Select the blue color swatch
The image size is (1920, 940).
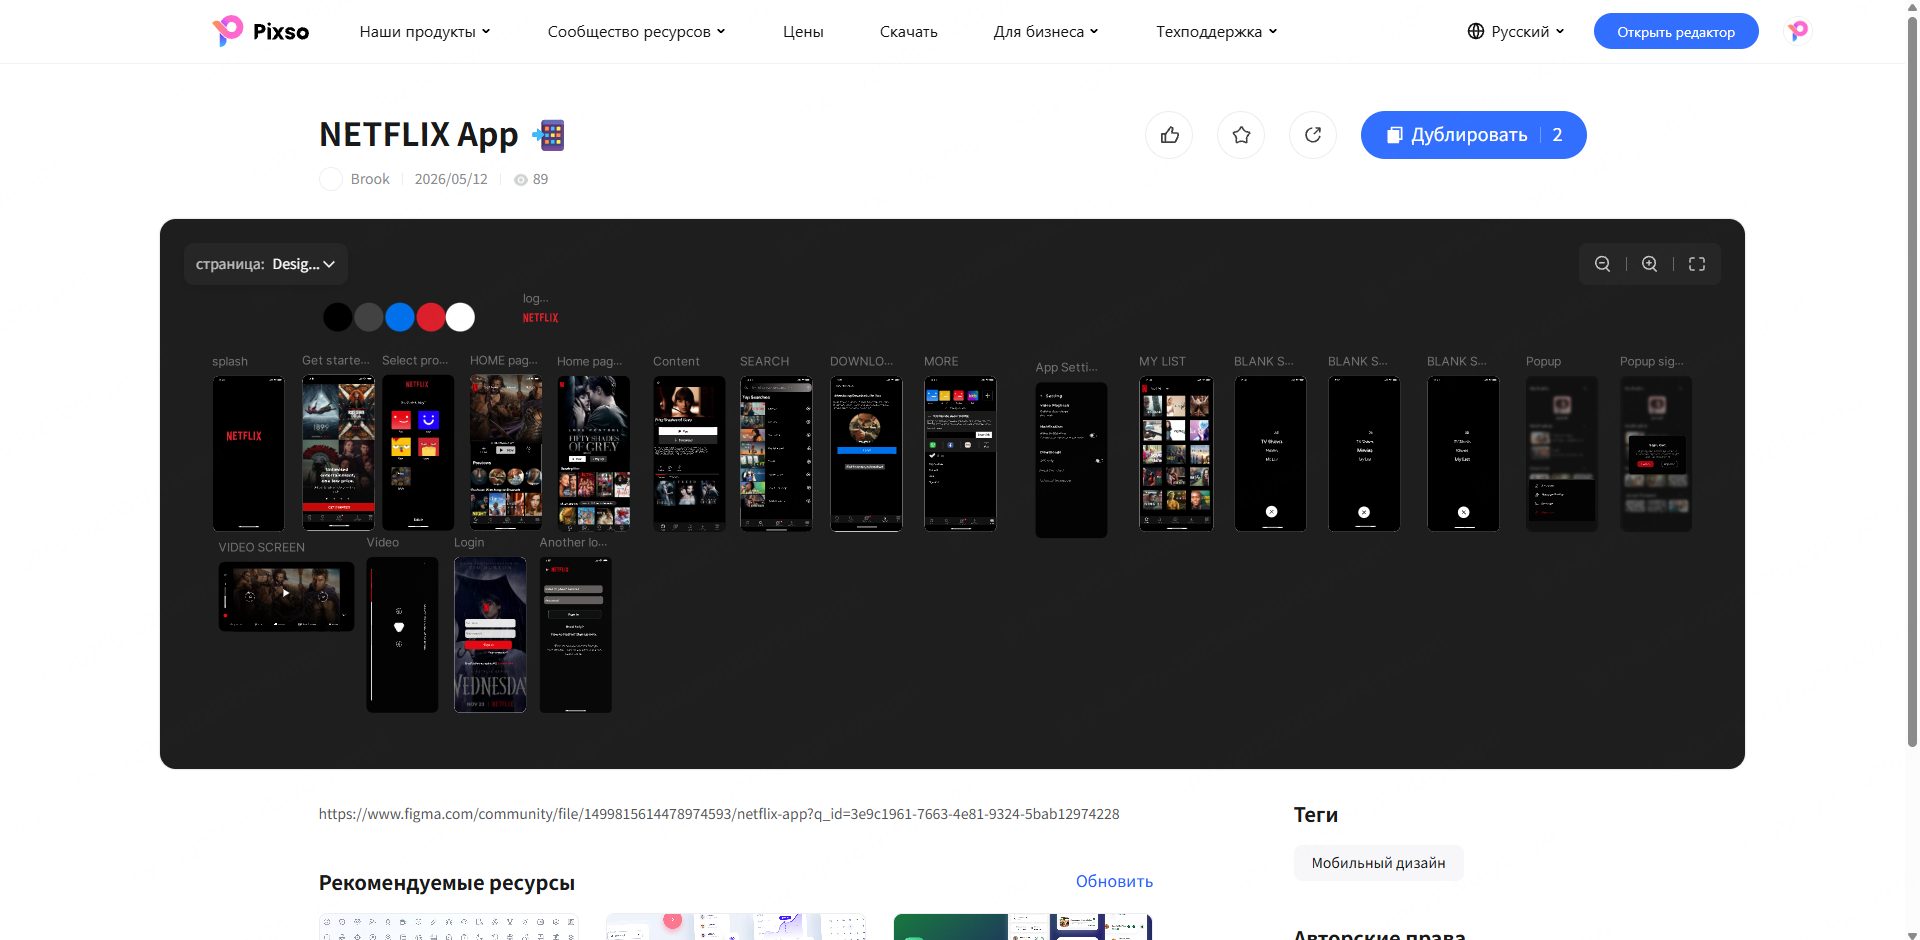(400, 317)
